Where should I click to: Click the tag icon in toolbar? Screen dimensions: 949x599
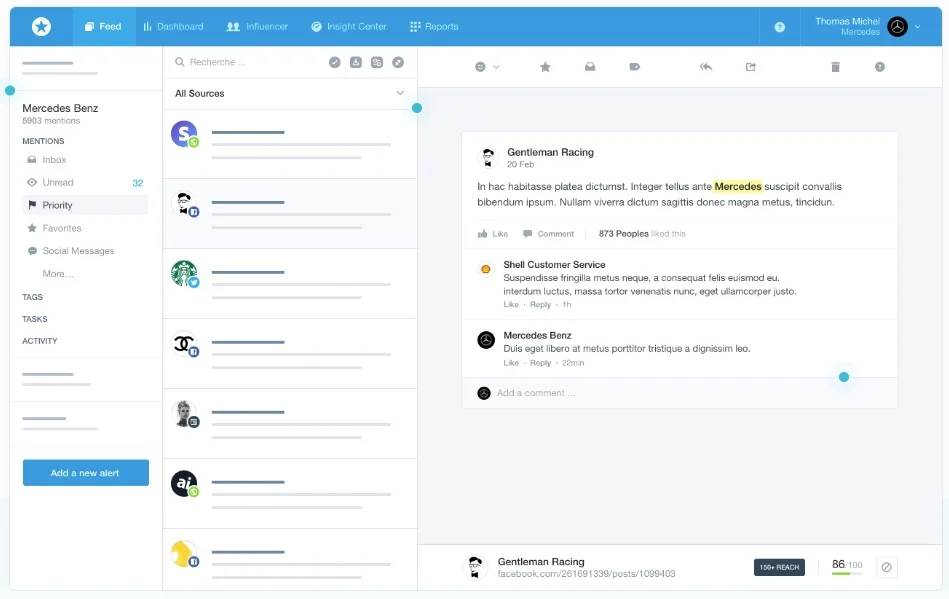click(x=635, y=67)
